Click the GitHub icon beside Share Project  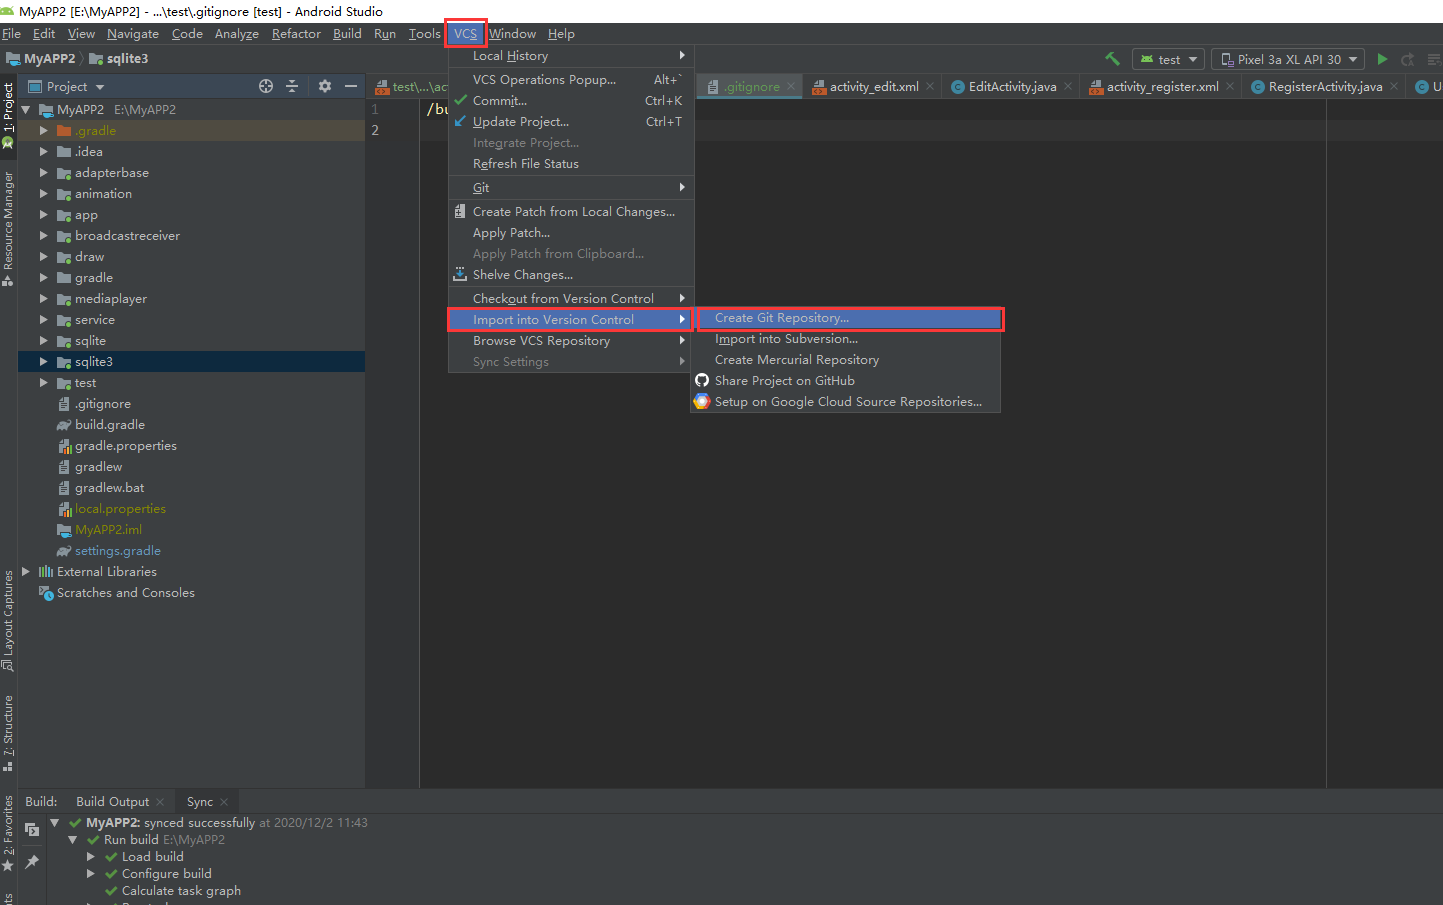702,380
